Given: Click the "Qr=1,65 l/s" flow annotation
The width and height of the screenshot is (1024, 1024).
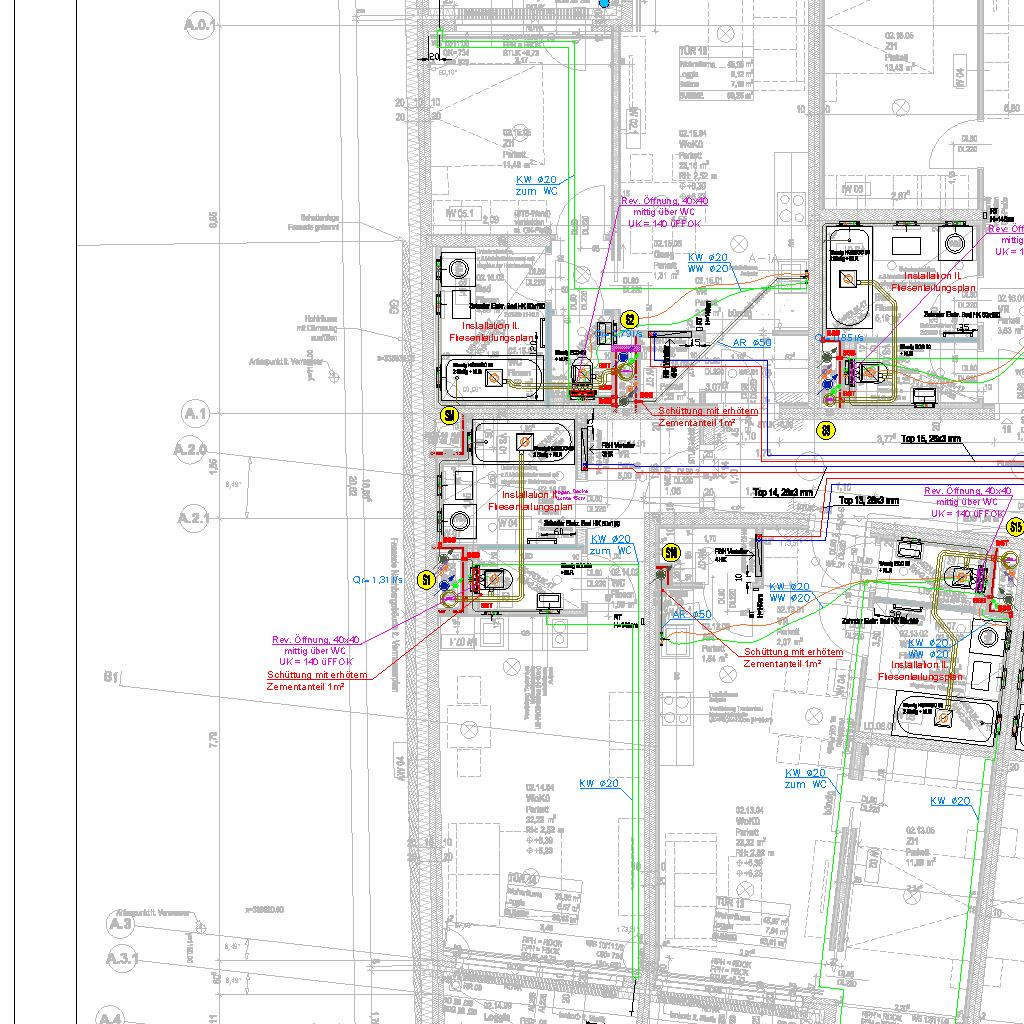Looking at the screenshot, I should pos(838,338).
